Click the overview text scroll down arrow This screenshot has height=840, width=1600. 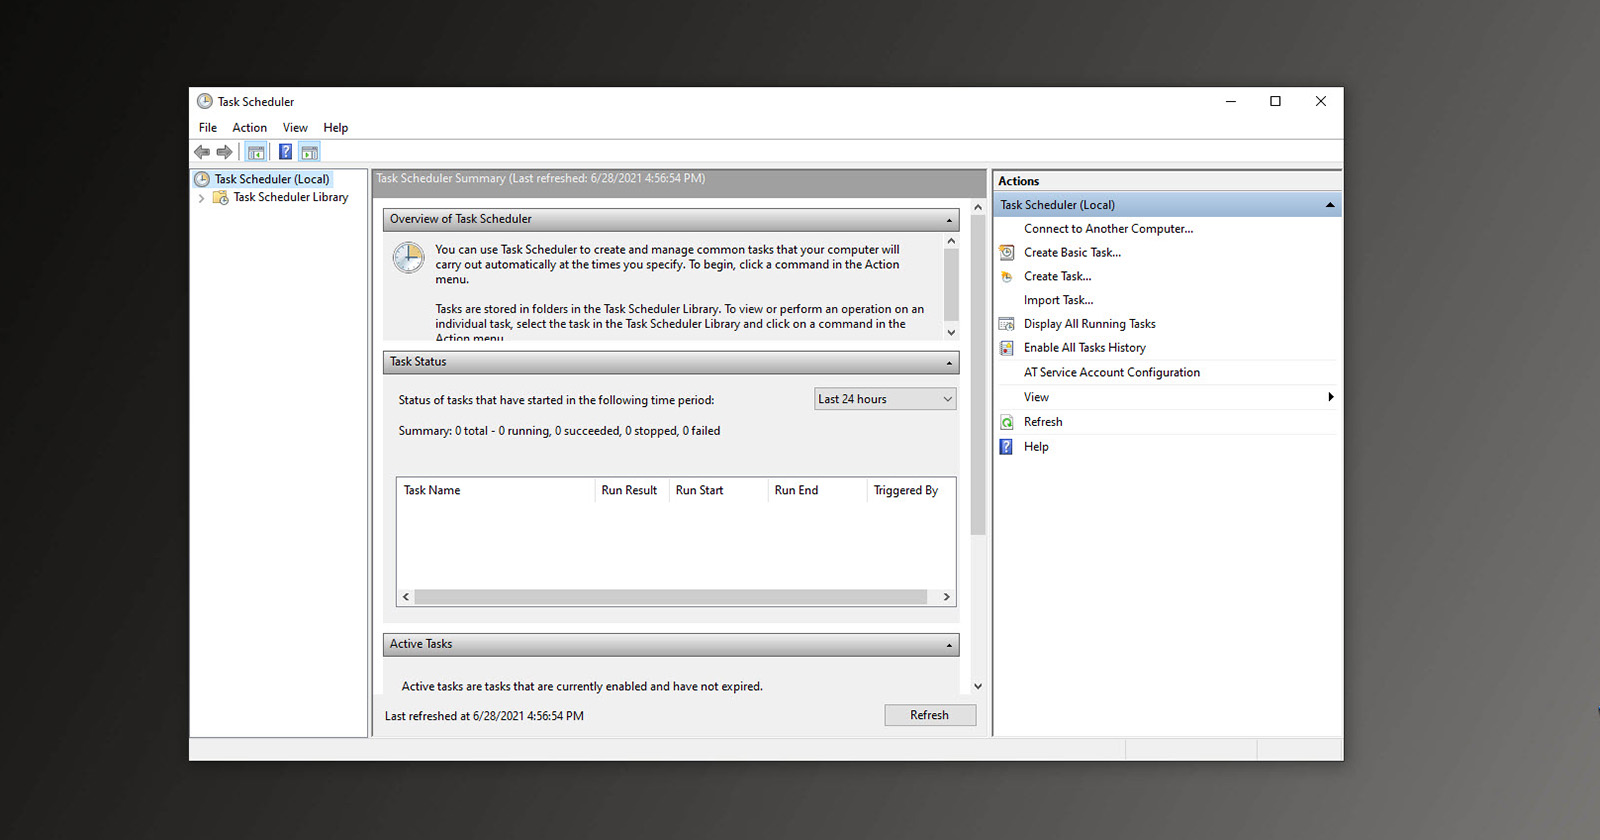951,333
